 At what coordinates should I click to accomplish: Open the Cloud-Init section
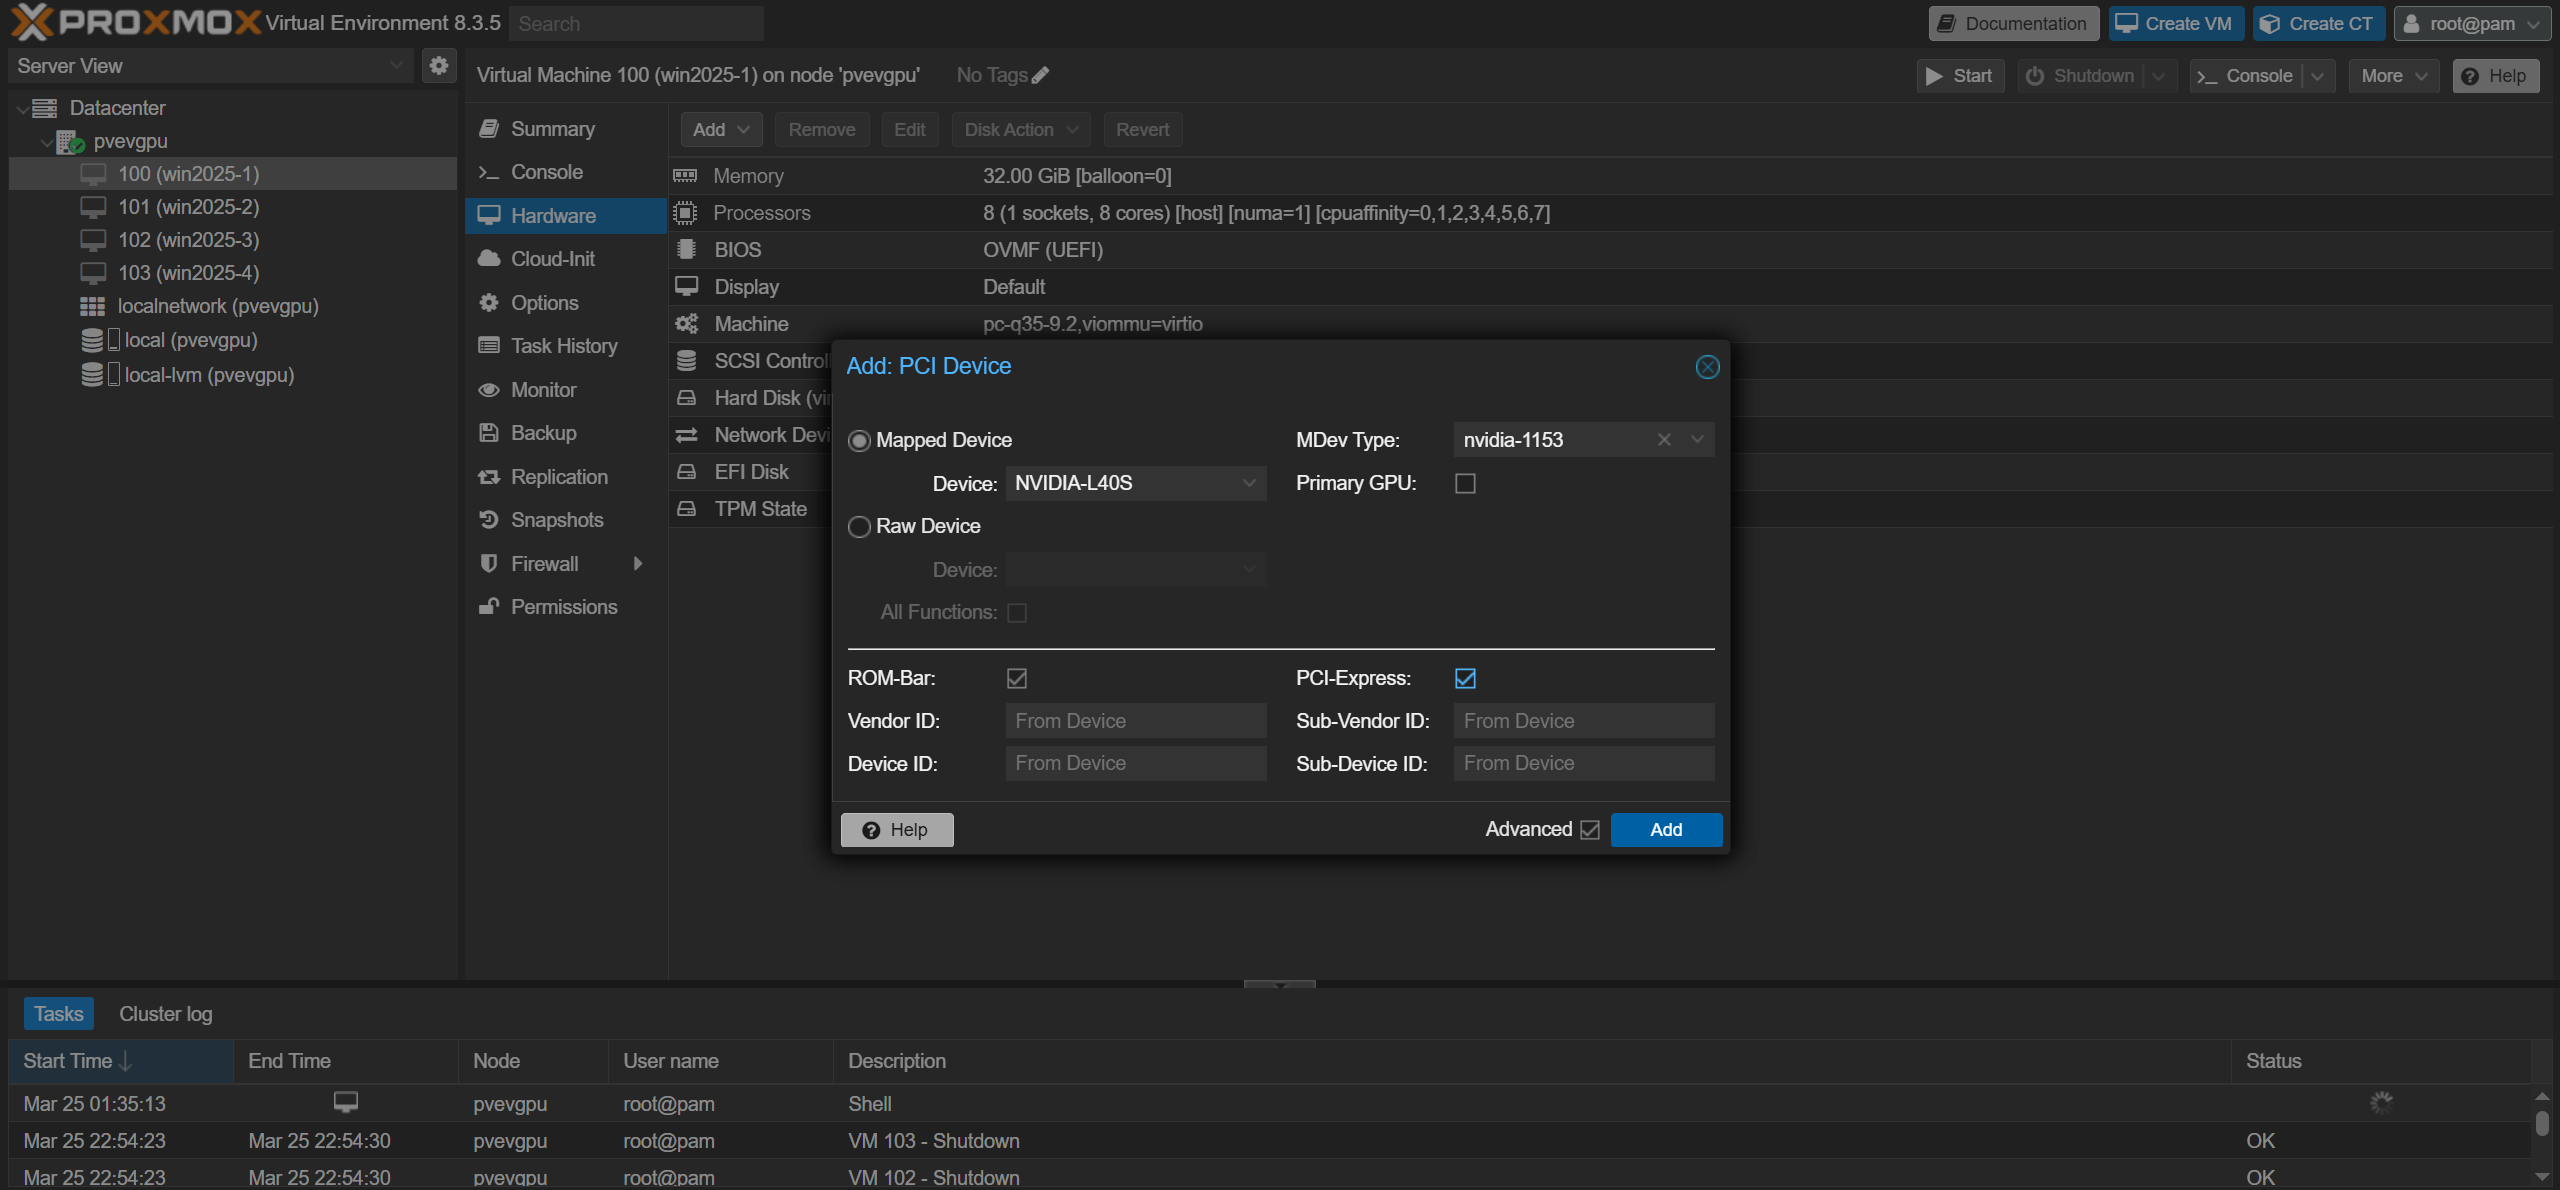[x=565, y=259]
